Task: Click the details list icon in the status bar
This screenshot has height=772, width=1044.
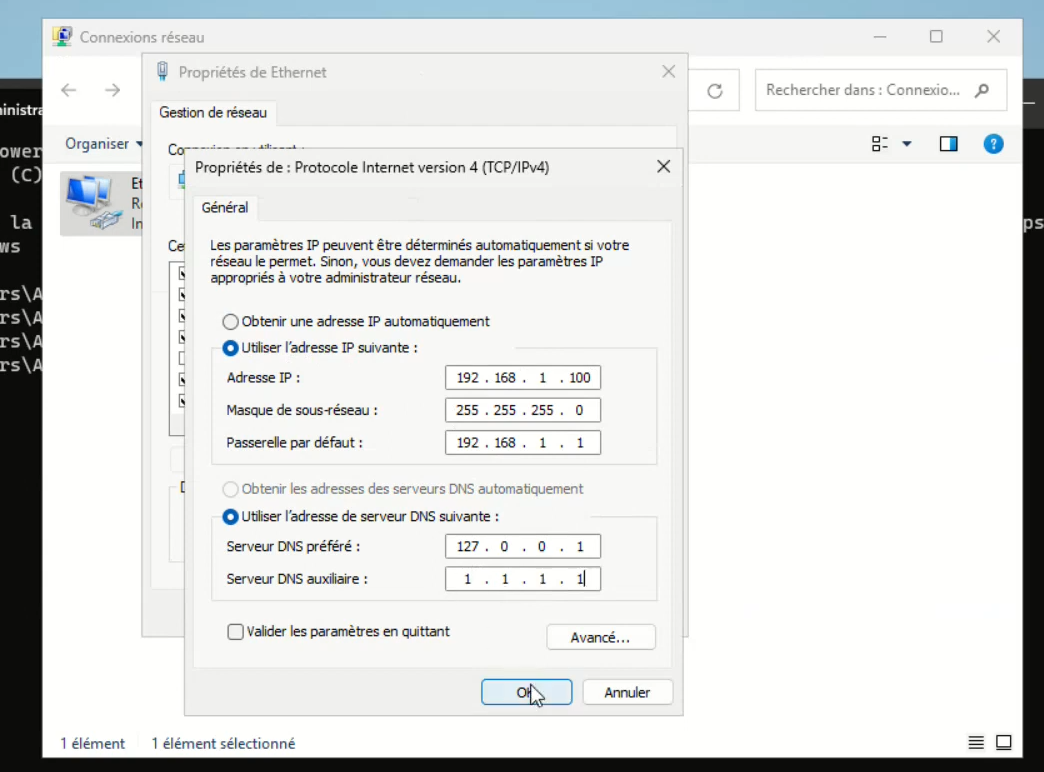Action: click(x=975, y=743)
